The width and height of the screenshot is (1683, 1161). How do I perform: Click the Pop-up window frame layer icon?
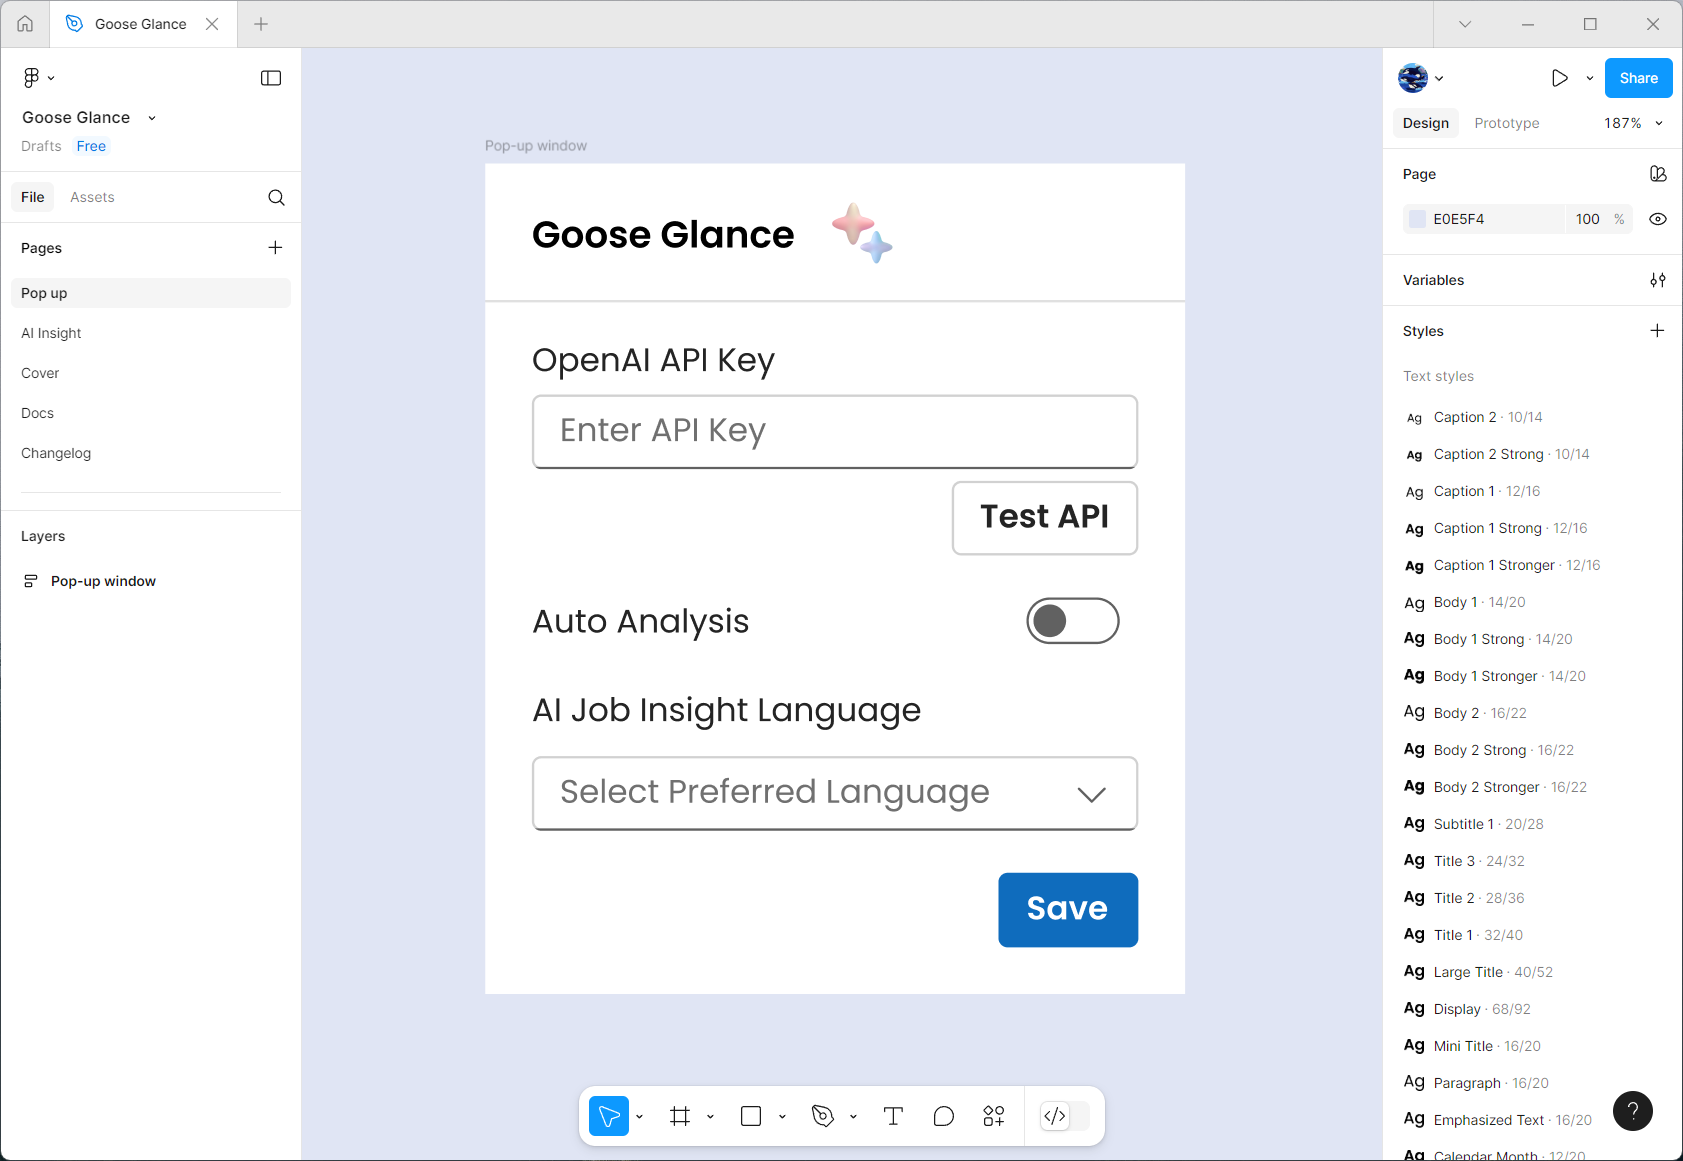(x=31, y=581)
